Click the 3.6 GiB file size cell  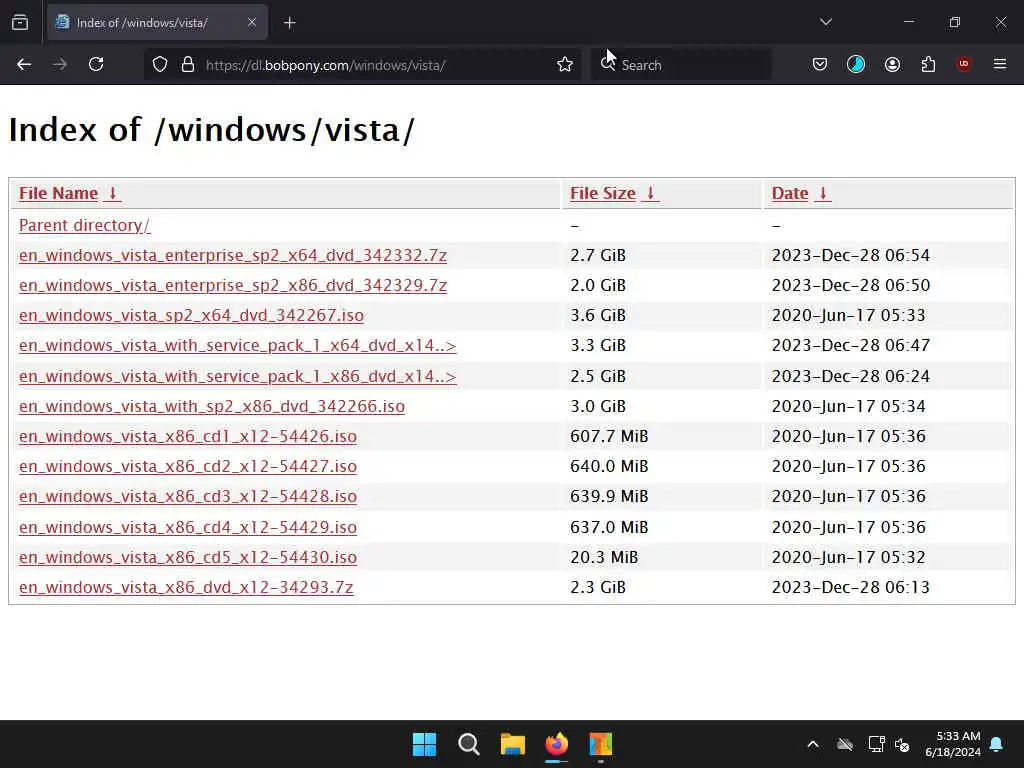coord(598,315)
